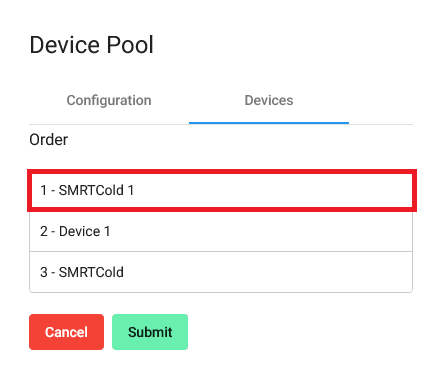Pick the '3 - SMRTCold' row

pyautogui.click(x=221, y=272)
